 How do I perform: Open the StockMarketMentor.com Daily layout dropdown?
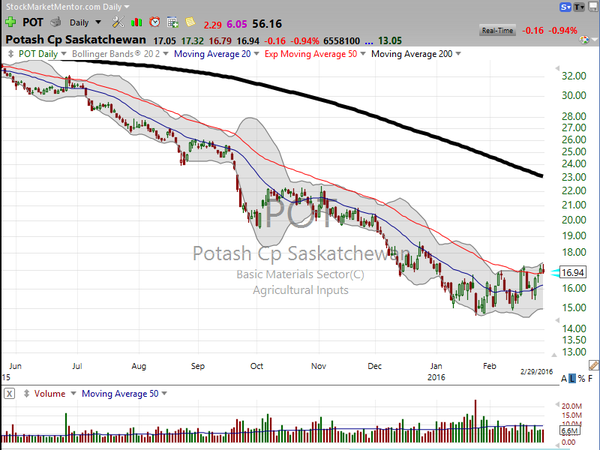click(127, 7)
